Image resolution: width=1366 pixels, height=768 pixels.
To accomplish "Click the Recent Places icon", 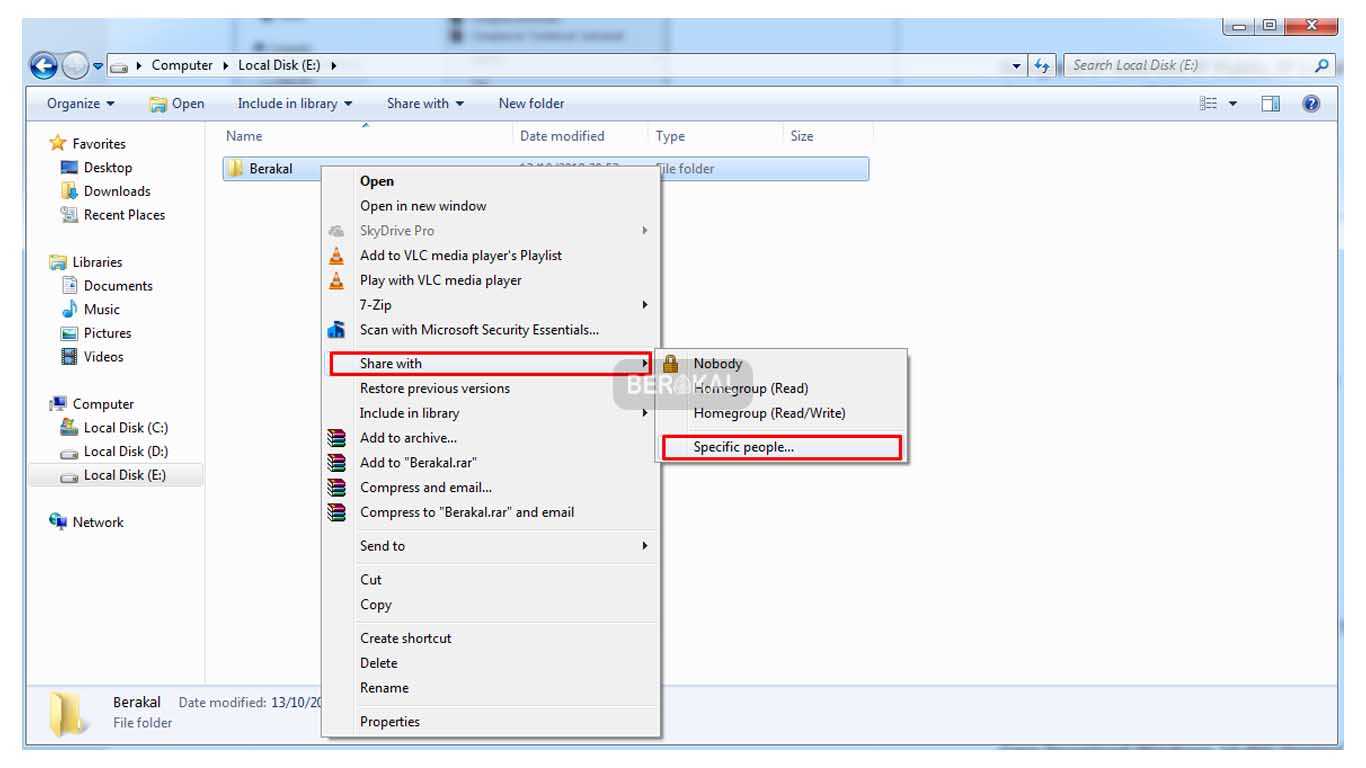I will pyautogui.click(x=69, y=214).
